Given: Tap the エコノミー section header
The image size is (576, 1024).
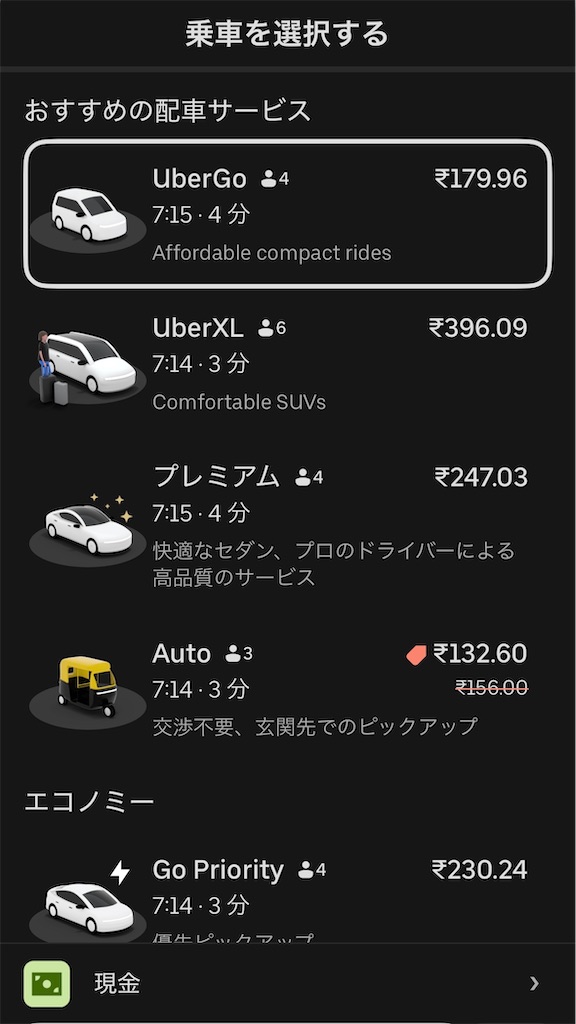Looking at the screenshot, I should tap(89, 801).
